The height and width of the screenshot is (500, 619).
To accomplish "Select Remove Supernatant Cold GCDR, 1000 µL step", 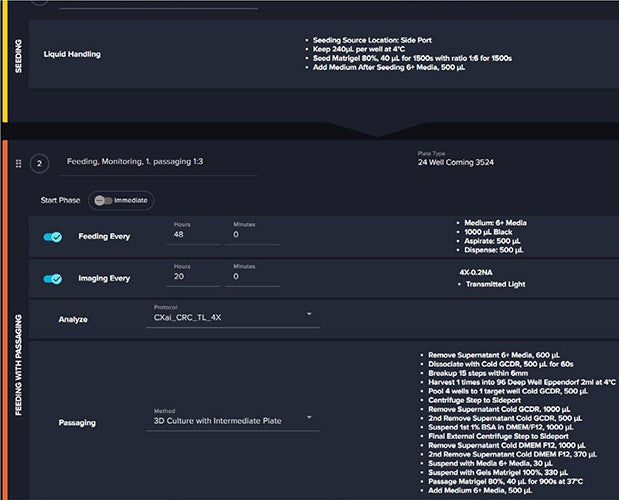I will coord(499,410).
